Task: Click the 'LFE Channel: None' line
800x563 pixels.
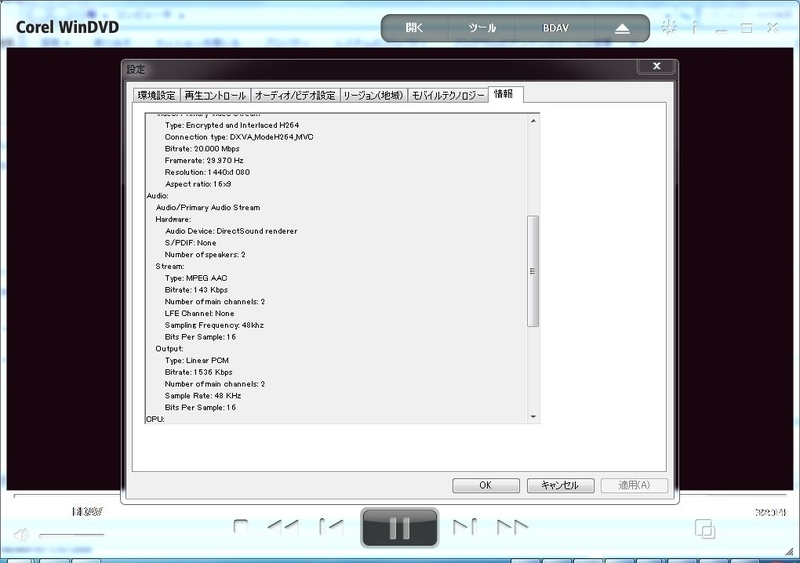Action: (199, 313)
